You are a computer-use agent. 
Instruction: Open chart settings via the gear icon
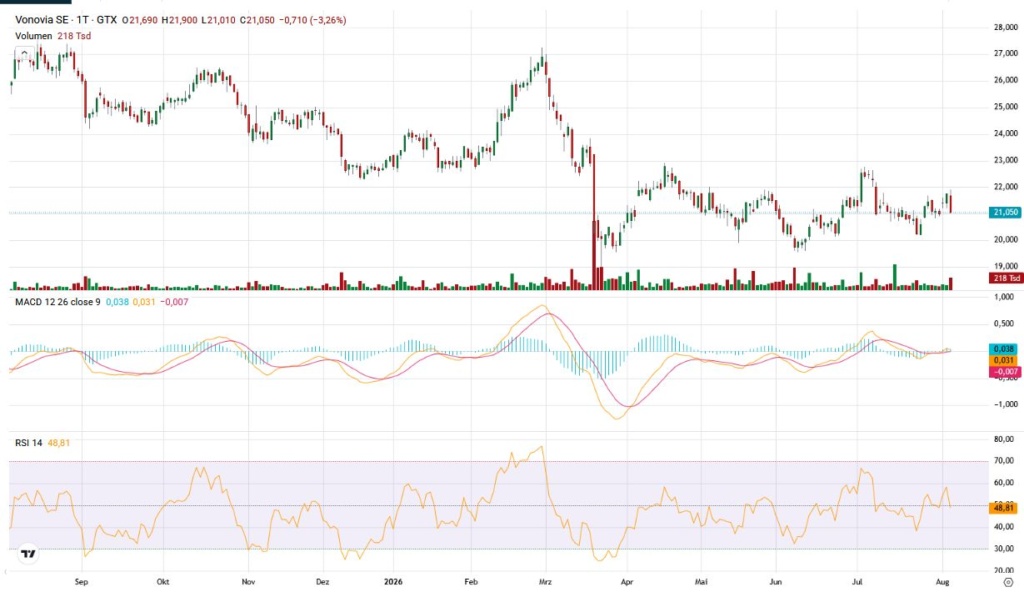(1008, 582)
